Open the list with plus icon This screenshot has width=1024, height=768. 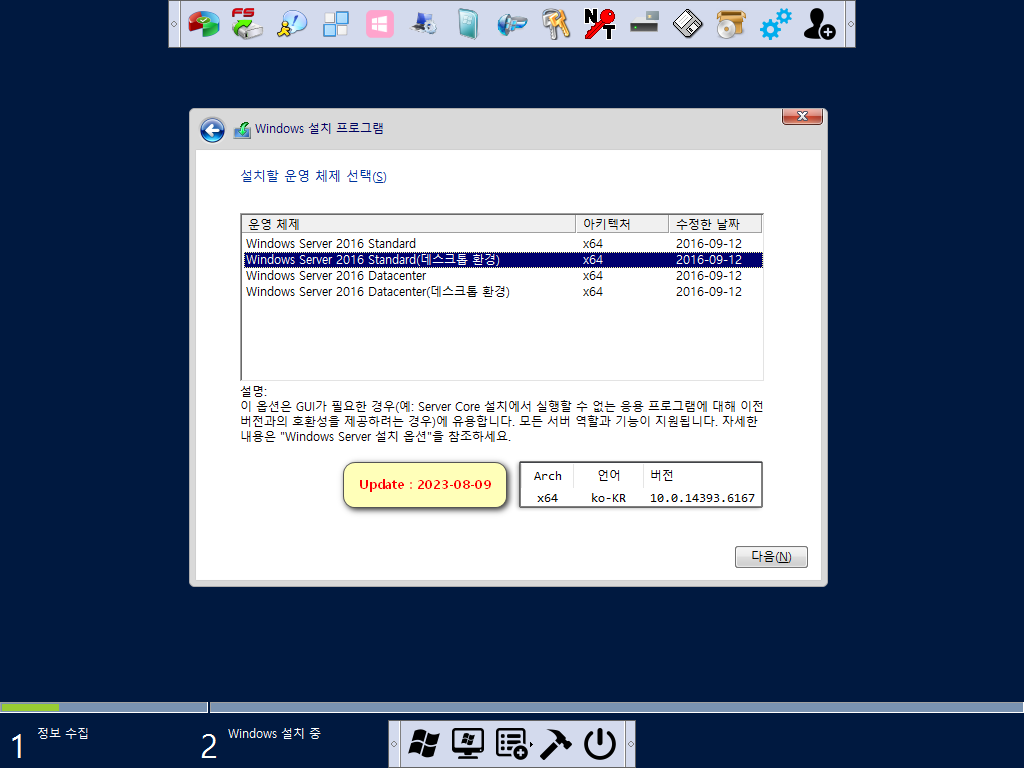coord(511,744)
